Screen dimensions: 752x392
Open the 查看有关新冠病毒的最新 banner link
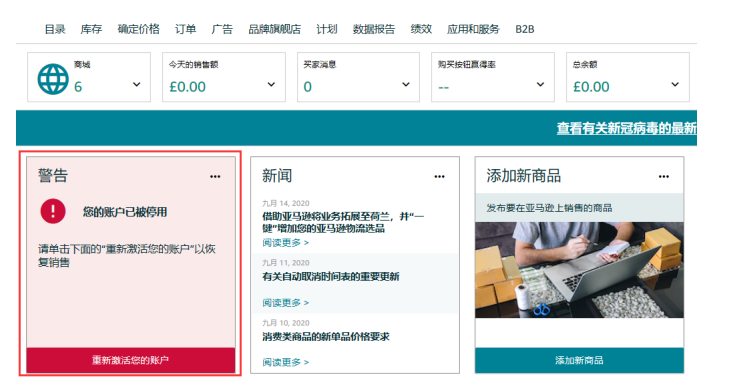[x=626, y=128]
